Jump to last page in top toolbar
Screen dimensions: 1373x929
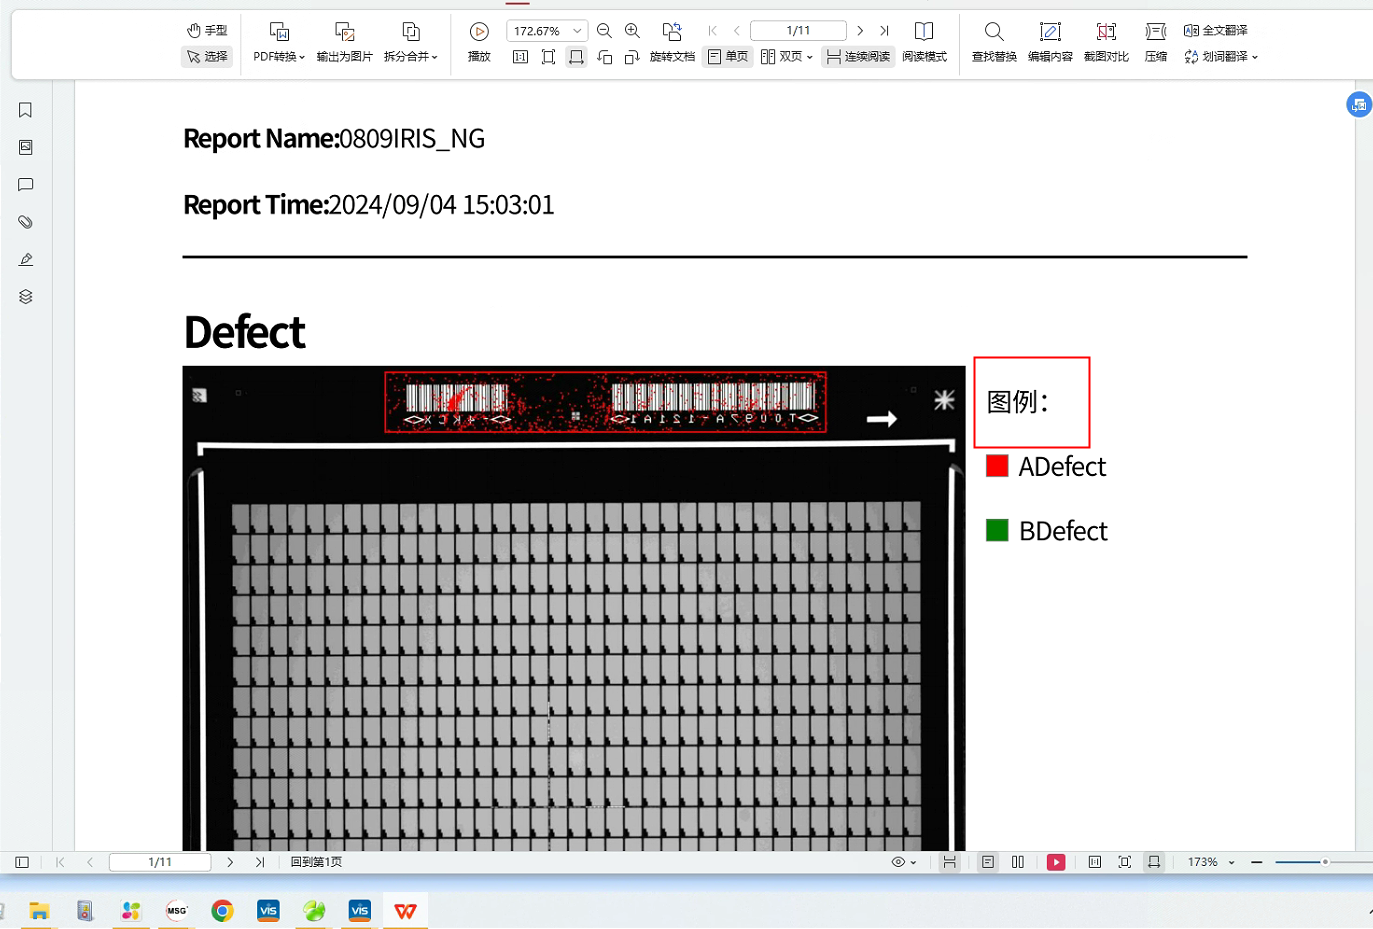pos(884,31)
